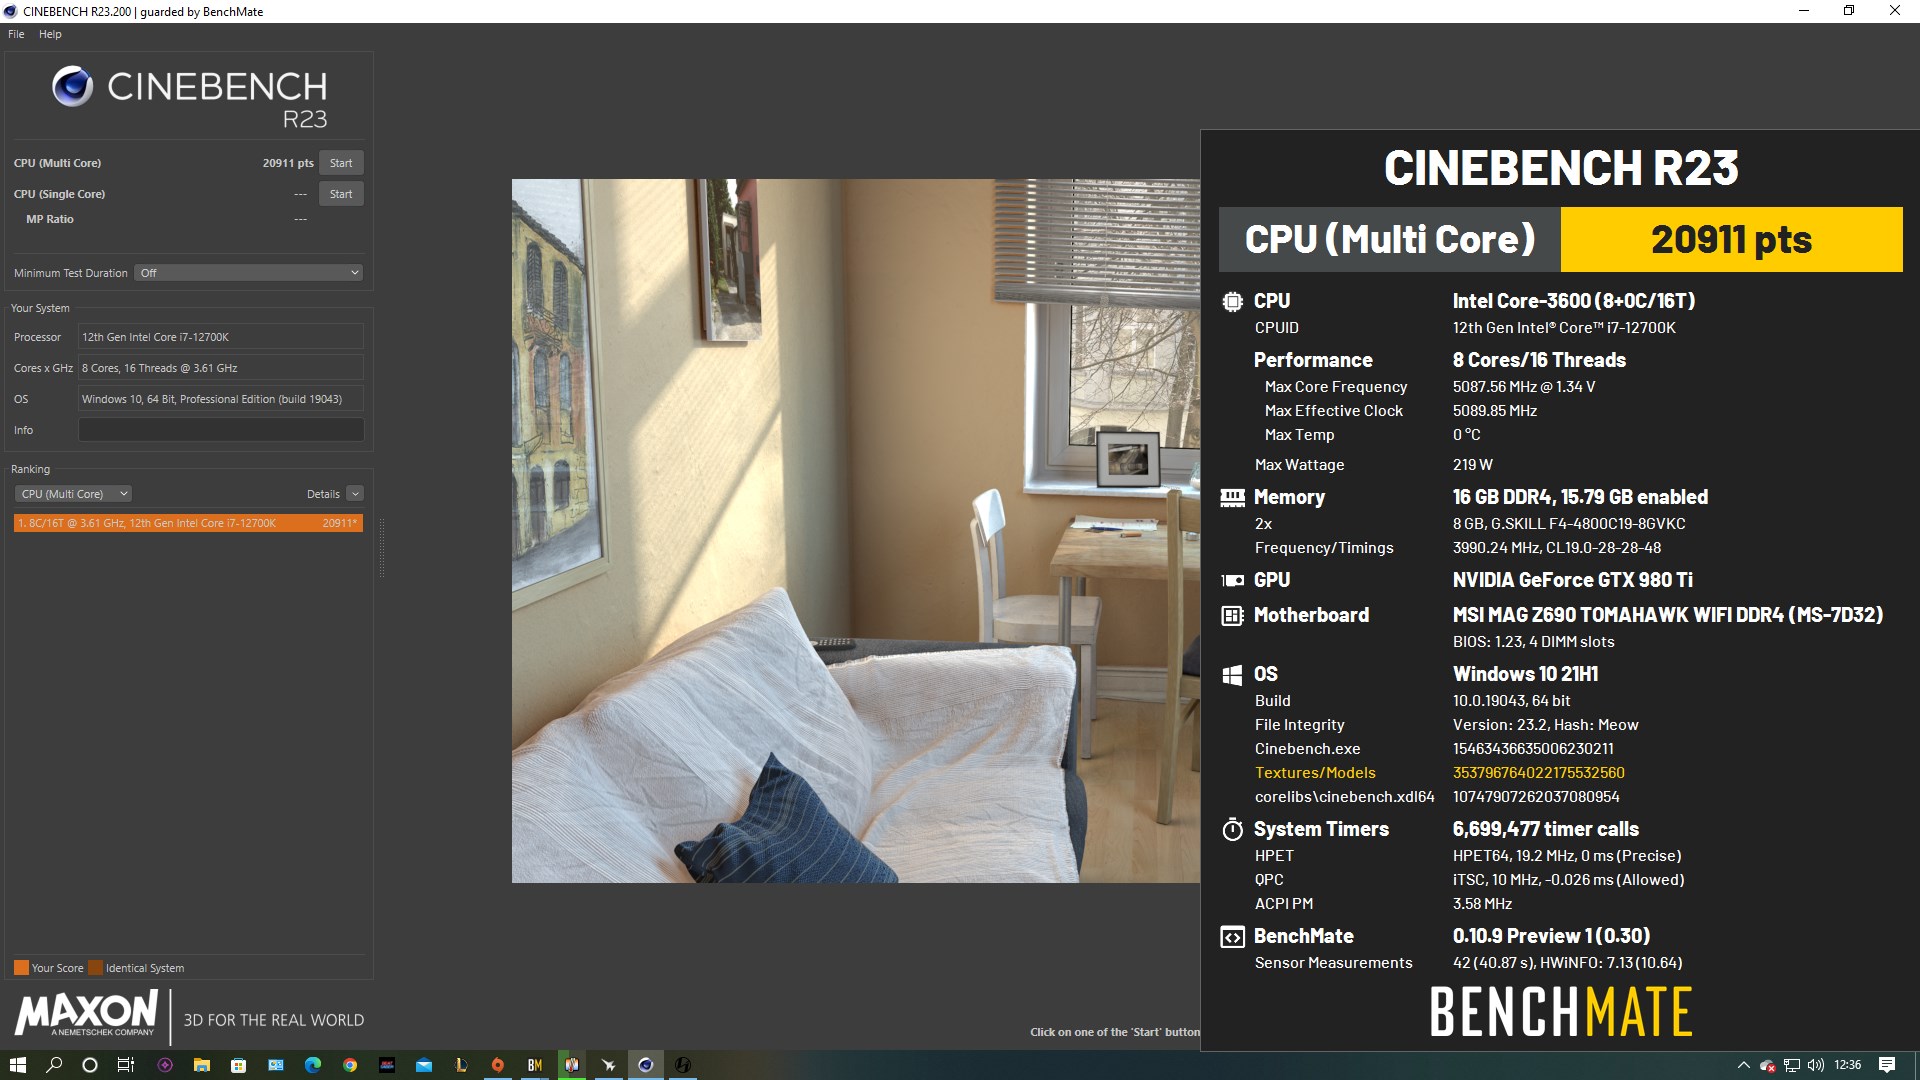Viewport: 1920px width, 1080px height.
Task: Open the orange Origin app on taskbar
Action: [x=498, y=1065]
